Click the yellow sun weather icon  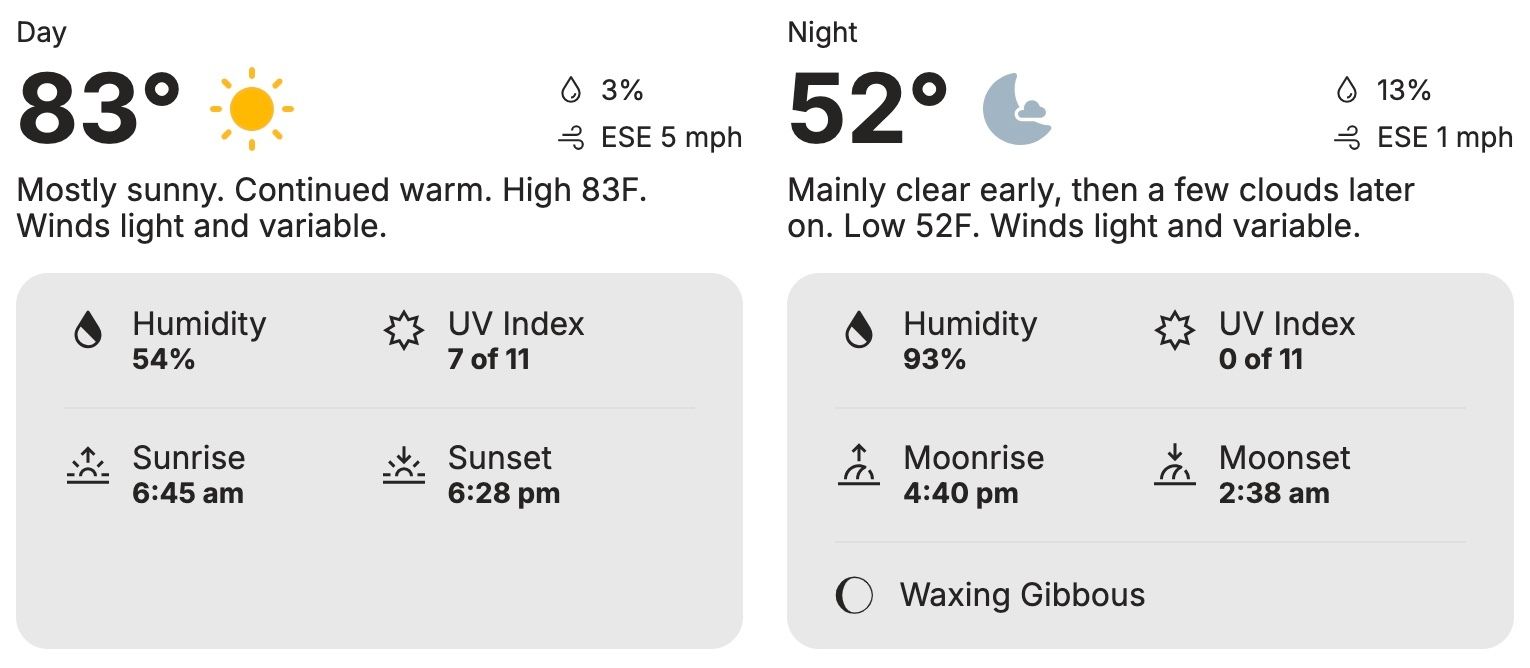(x=251, y=109)
